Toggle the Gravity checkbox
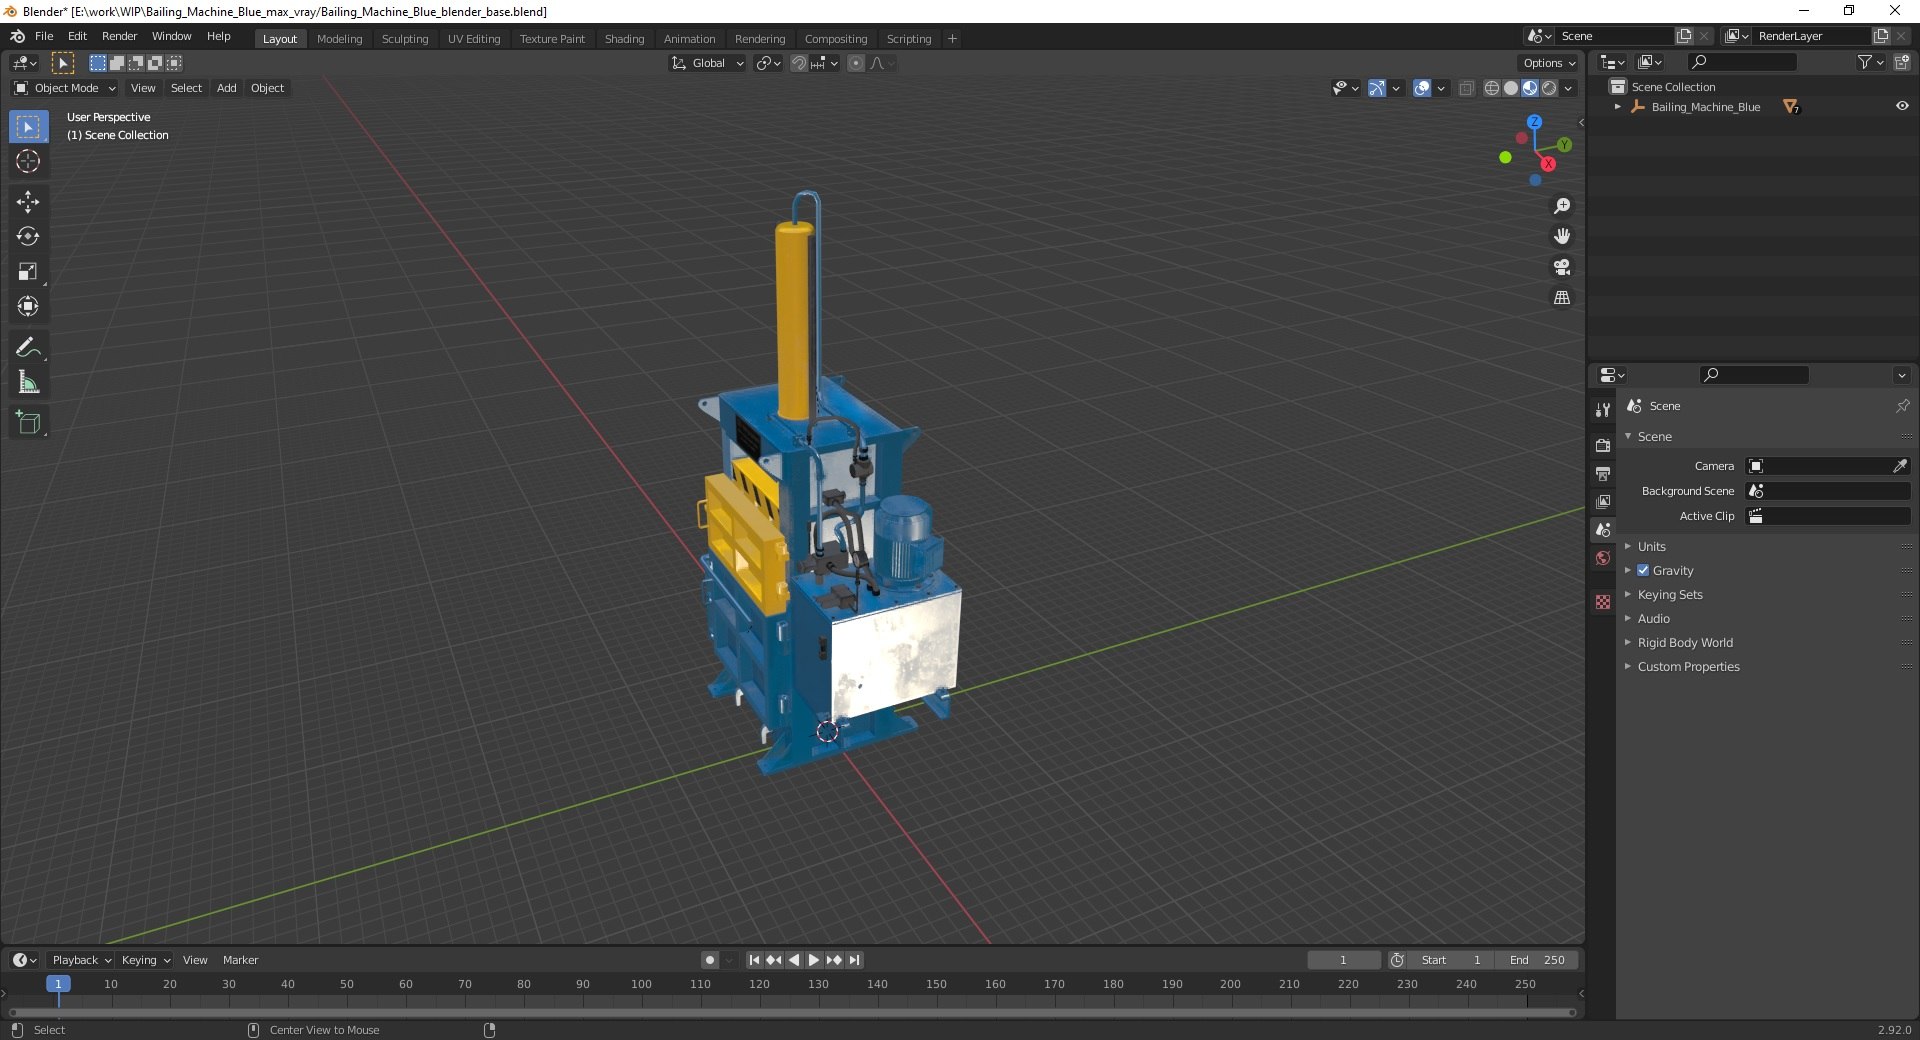Screen dimensions: 1920x1040 click(1643, 571)
